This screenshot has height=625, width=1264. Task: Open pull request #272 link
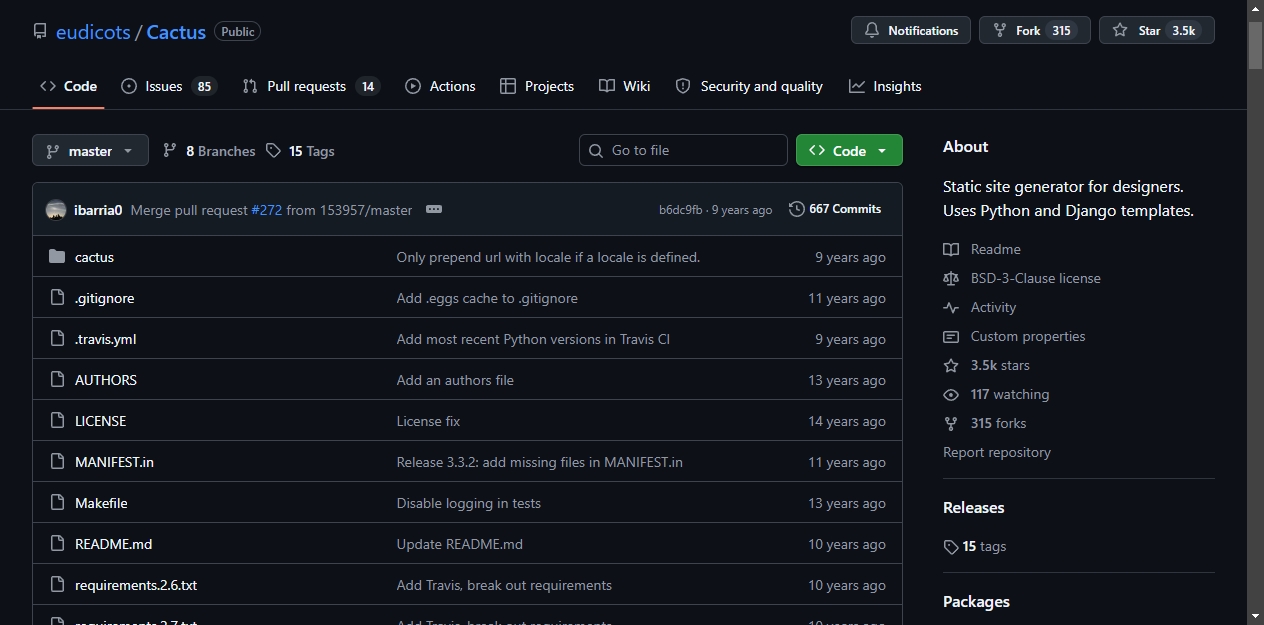pos(266,210)
